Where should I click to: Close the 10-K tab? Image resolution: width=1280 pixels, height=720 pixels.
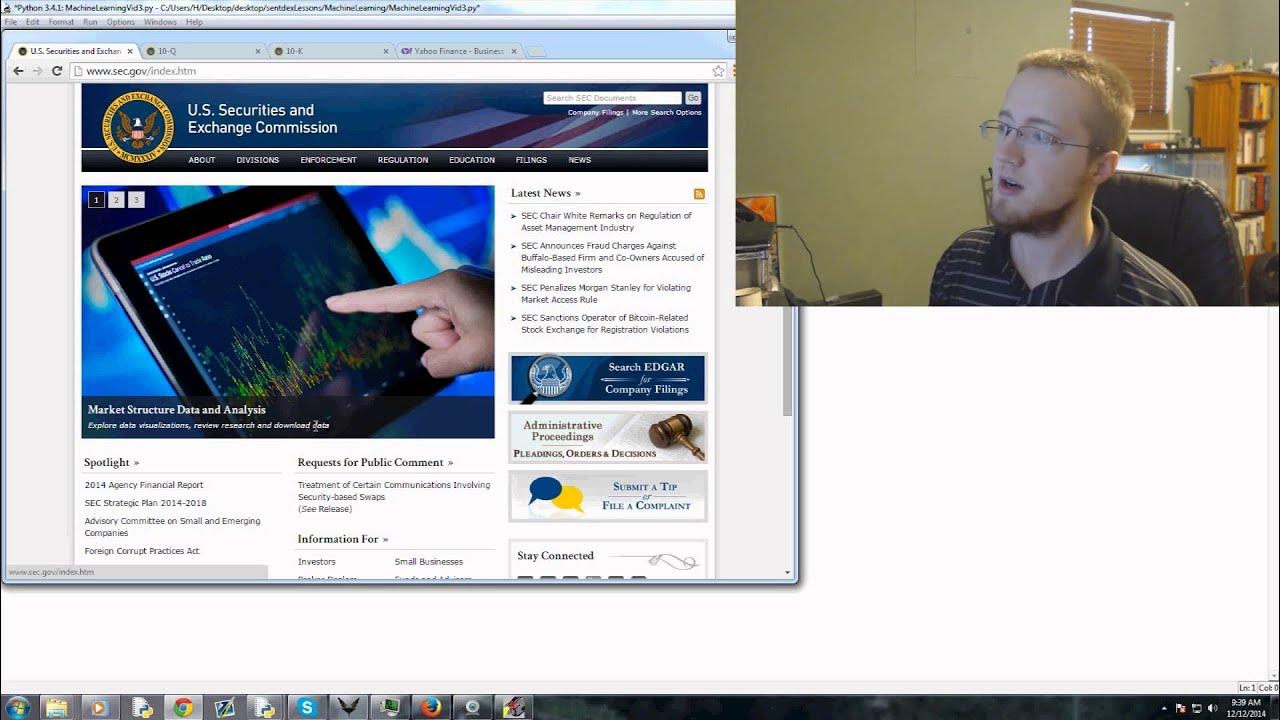[386, 51]
